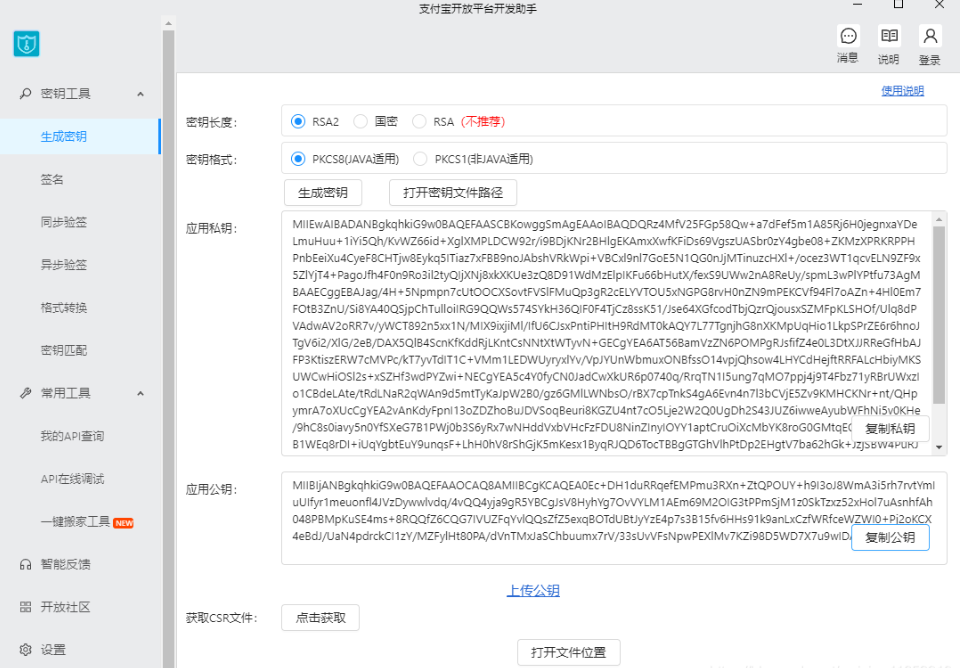Select RSA2 key length option

298,121
